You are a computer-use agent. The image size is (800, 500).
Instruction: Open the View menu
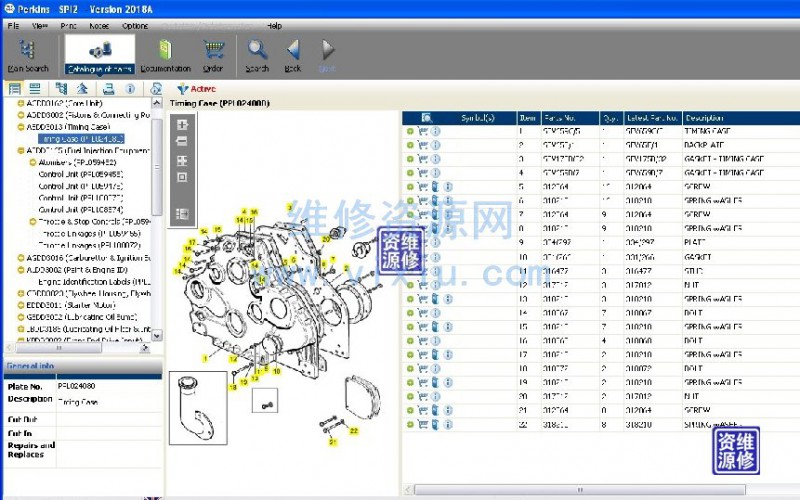pyautogui.click(x=40, y=26)
